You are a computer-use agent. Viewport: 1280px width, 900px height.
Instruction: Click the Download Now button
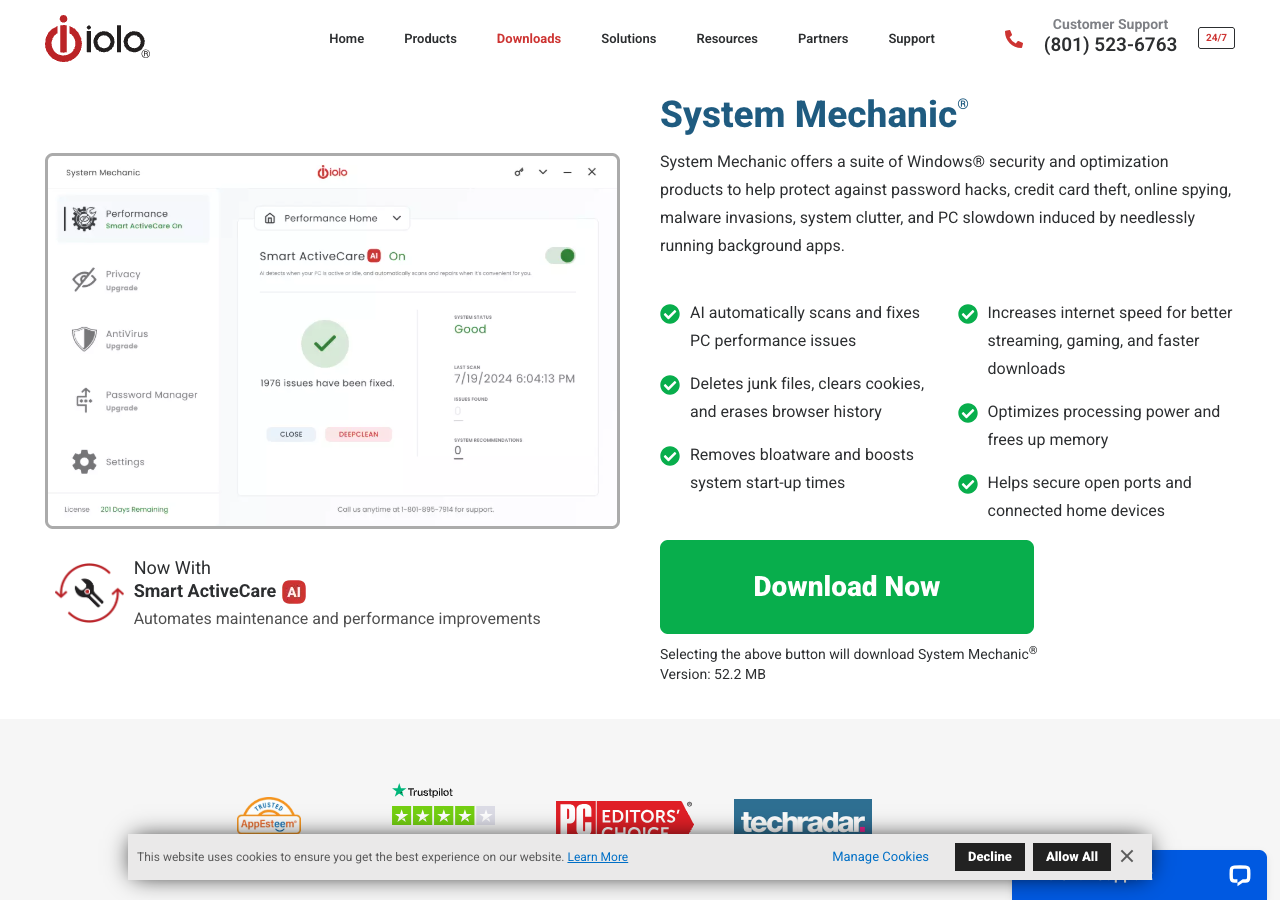coord(846,586)
